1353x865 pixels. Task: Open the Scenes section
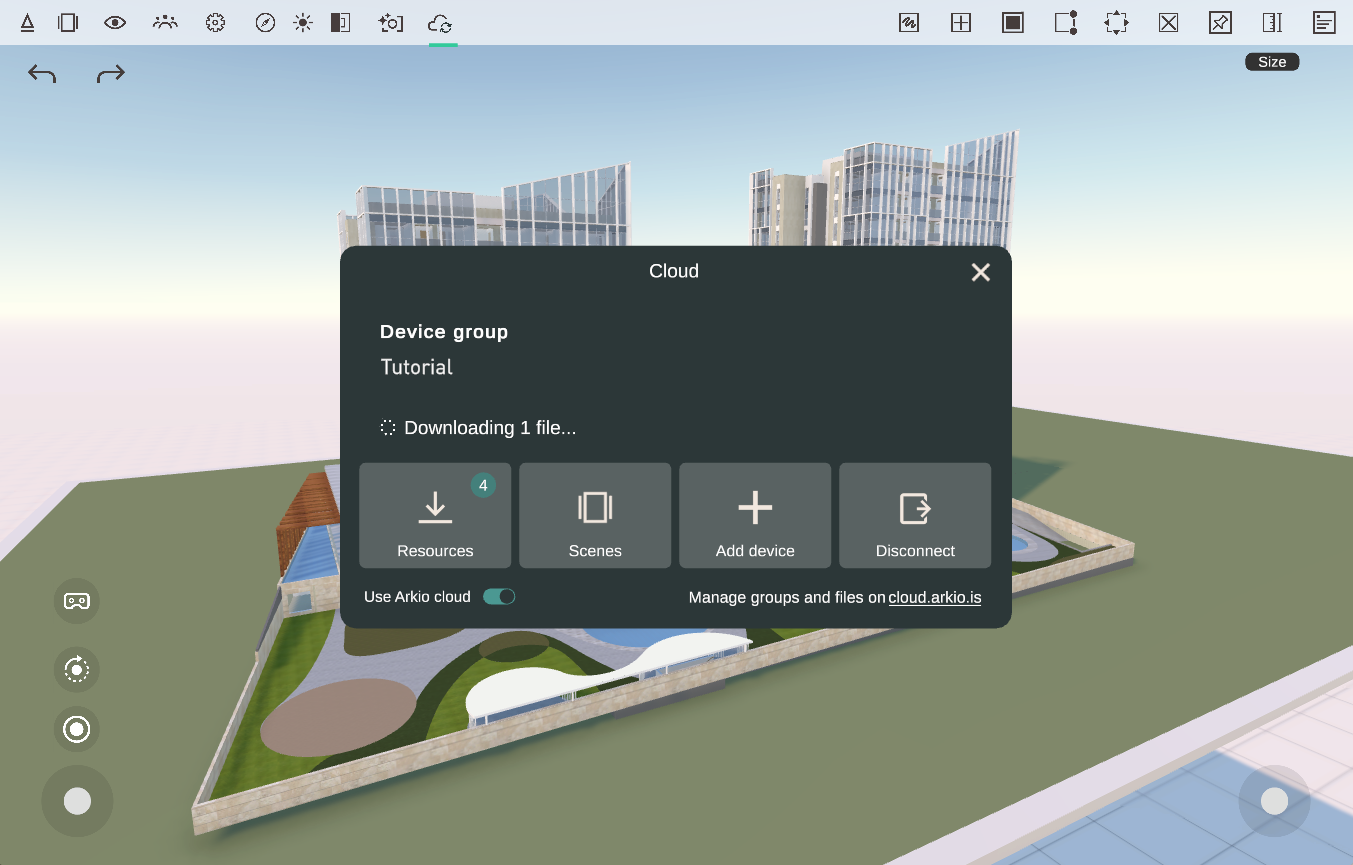595,515
